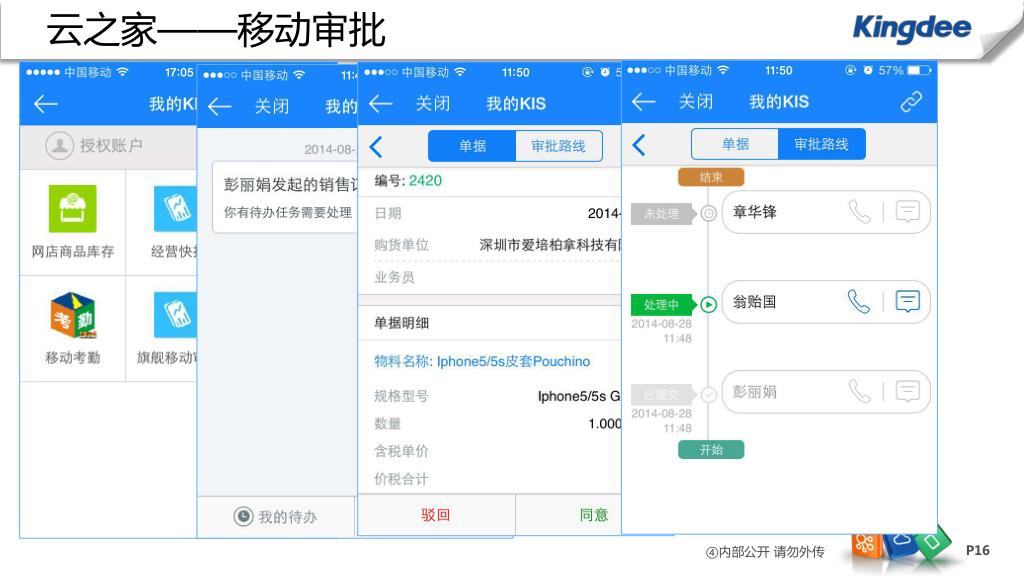
Task: Tap back arrow in third phone header
Action: tap(381, 103)
